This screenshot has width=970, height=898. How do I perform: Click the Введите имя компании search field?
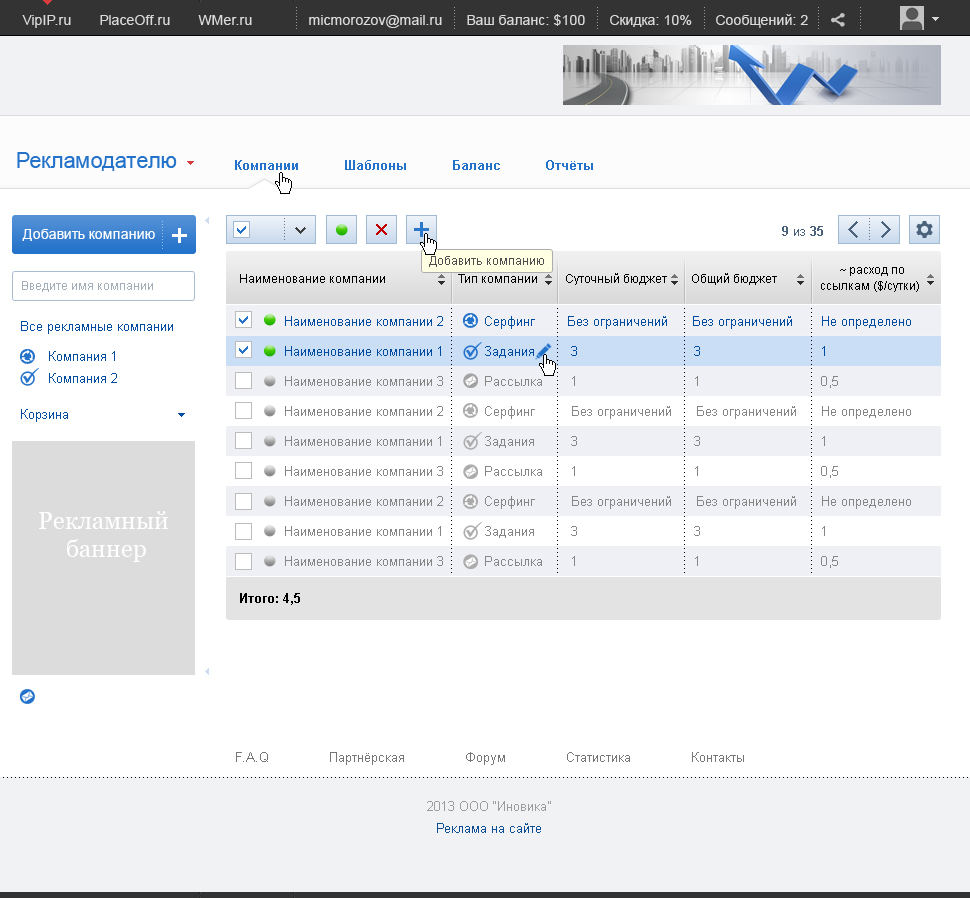pos(103,286)
